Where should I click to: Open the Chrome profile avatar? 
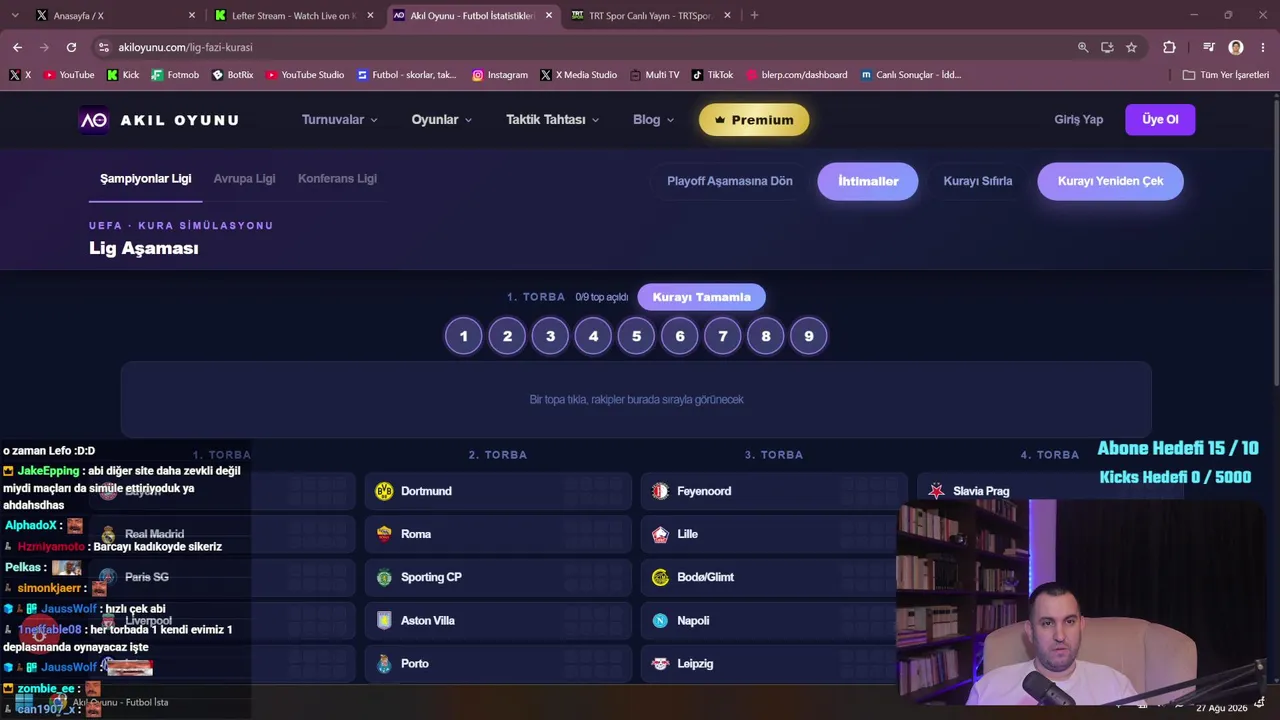[x=1236, y=47]
